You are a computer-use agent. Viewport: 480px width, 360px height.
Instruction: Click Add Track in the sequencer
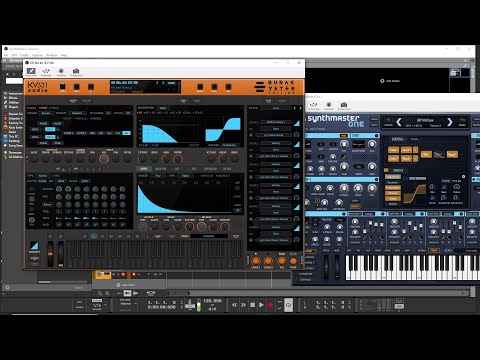point(126,285)
